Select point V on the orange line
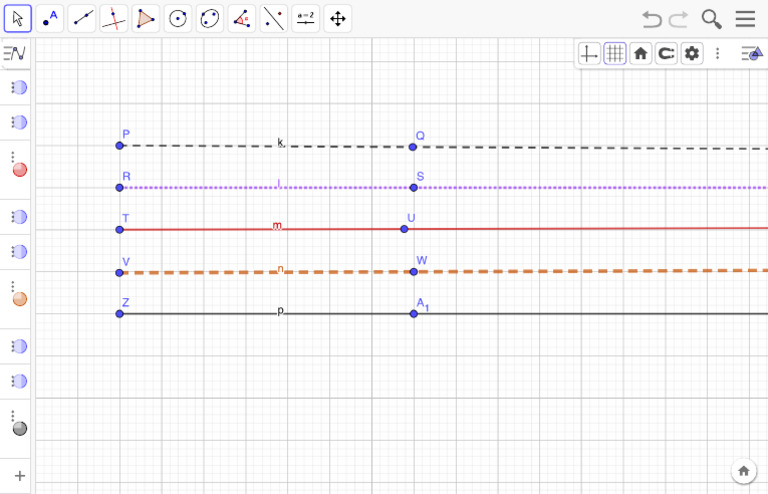 (120, 273)
